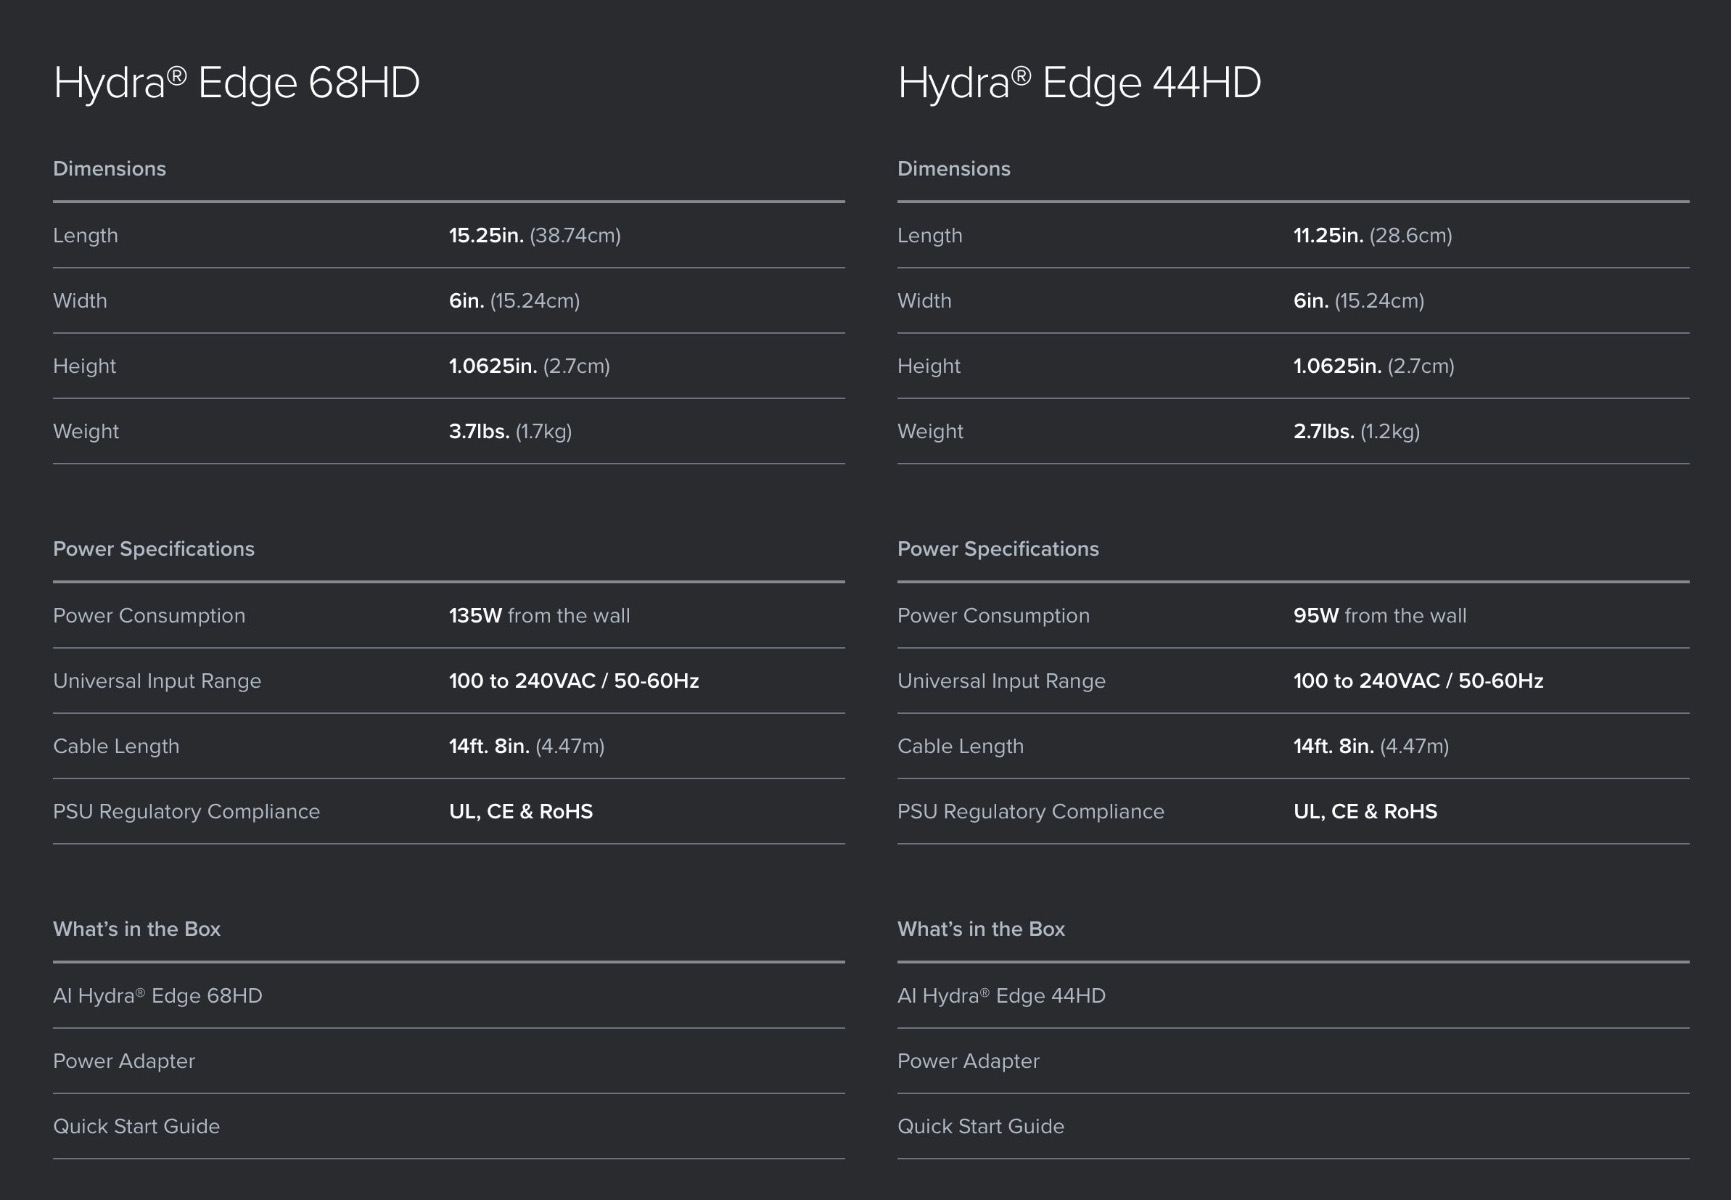Click the 44HD width value 6in. (15.24cm)
This screenshot has height=1200, width=1731.
click(x=1359, y=301)
